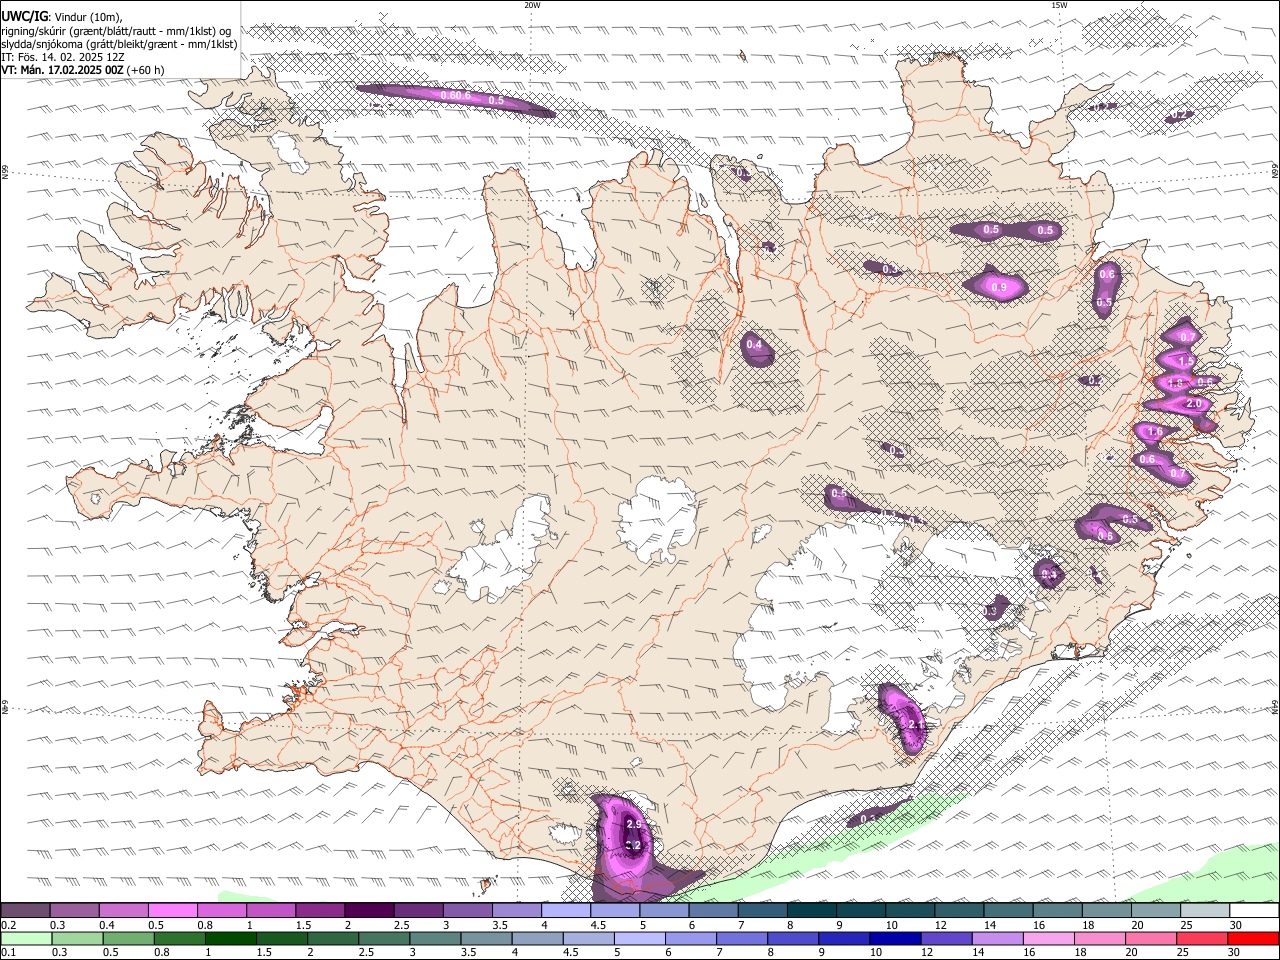Click the pale pink rain swatch labeled 16

(x=1050, y=938)
